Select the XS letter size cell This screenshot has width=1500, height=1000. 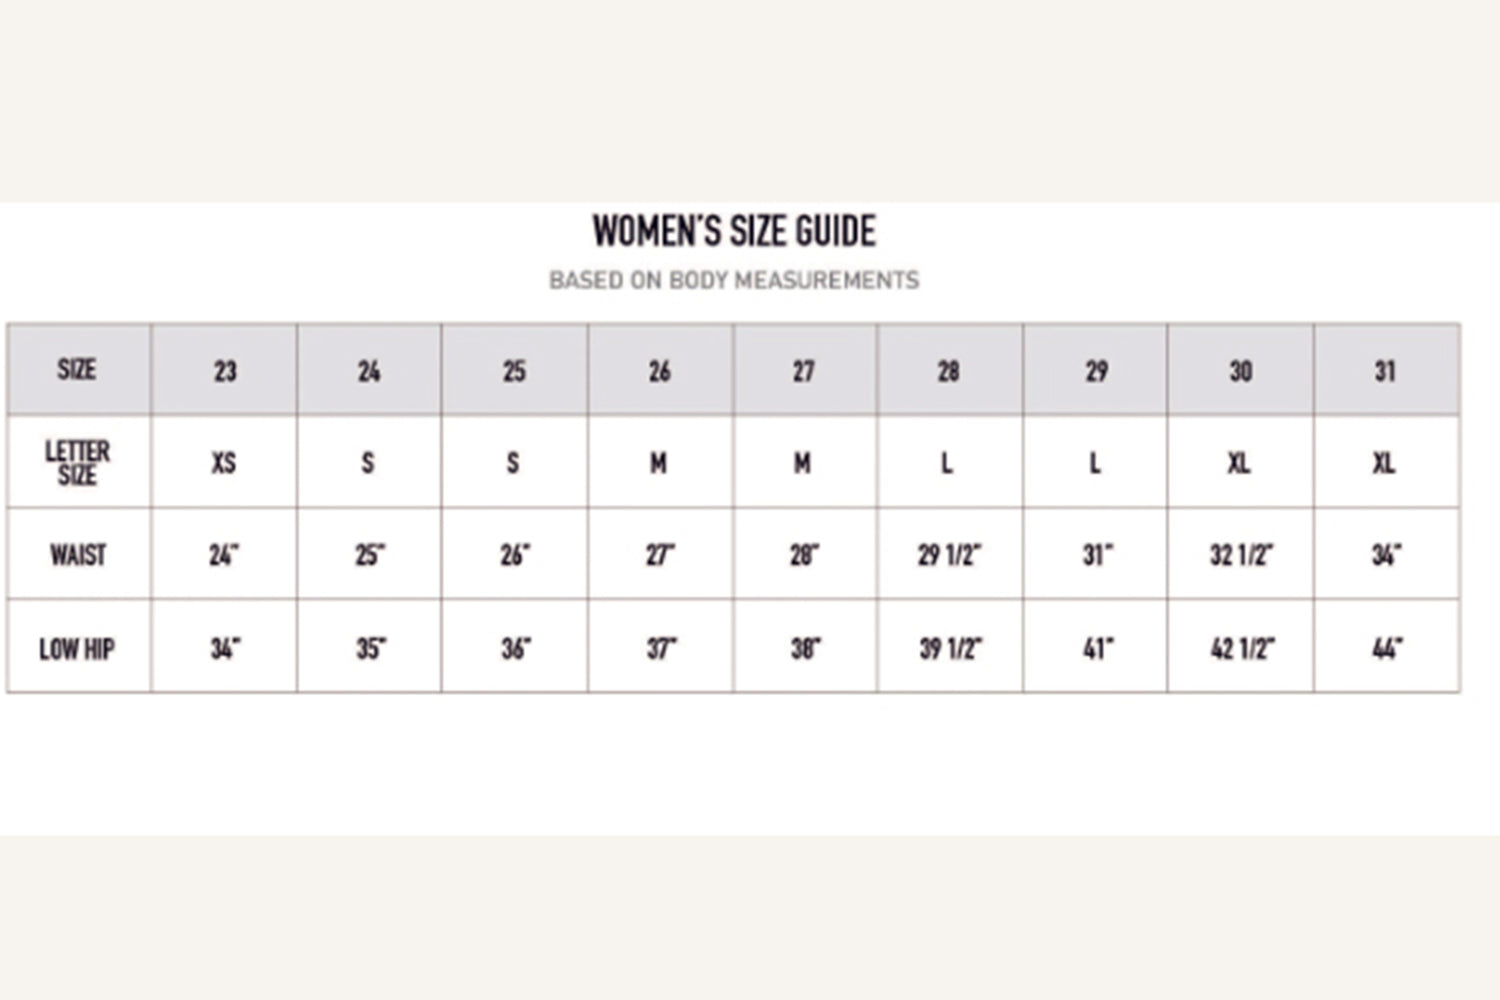click(x=224, y=463)
